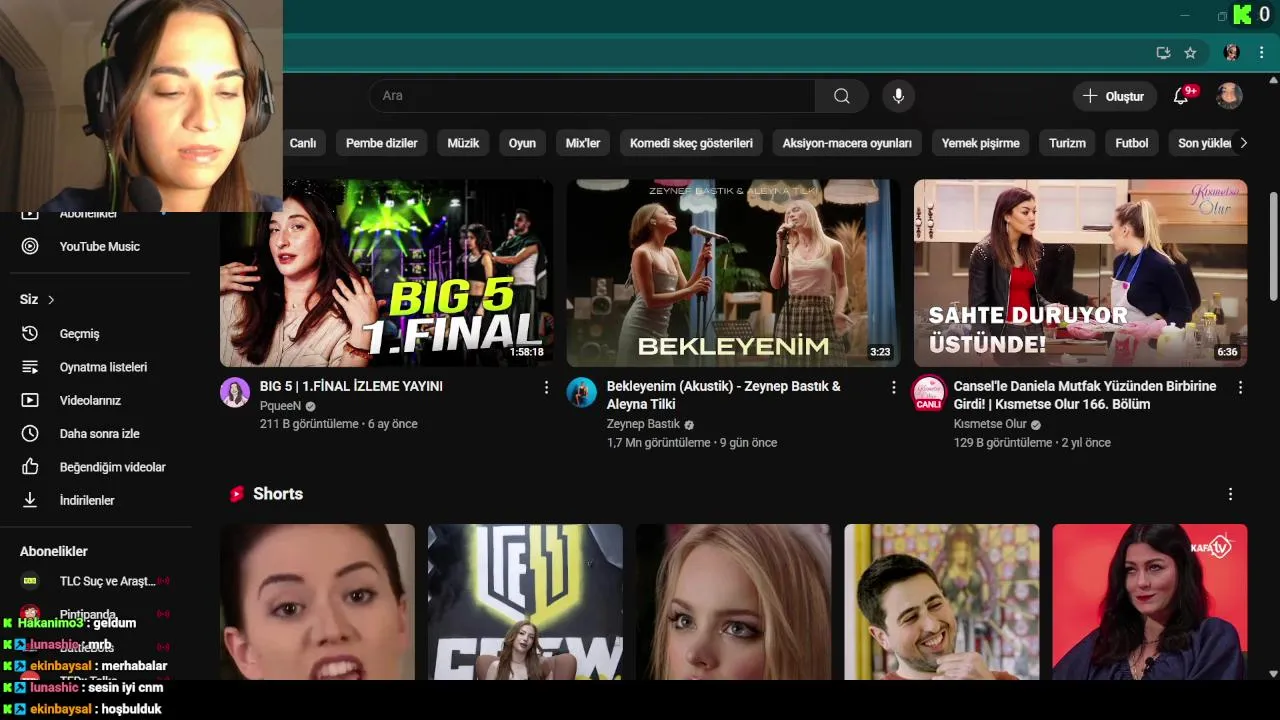1280x720 pixels.
Task: Click the Oluştur create button
Action: tap(1114, 96)
